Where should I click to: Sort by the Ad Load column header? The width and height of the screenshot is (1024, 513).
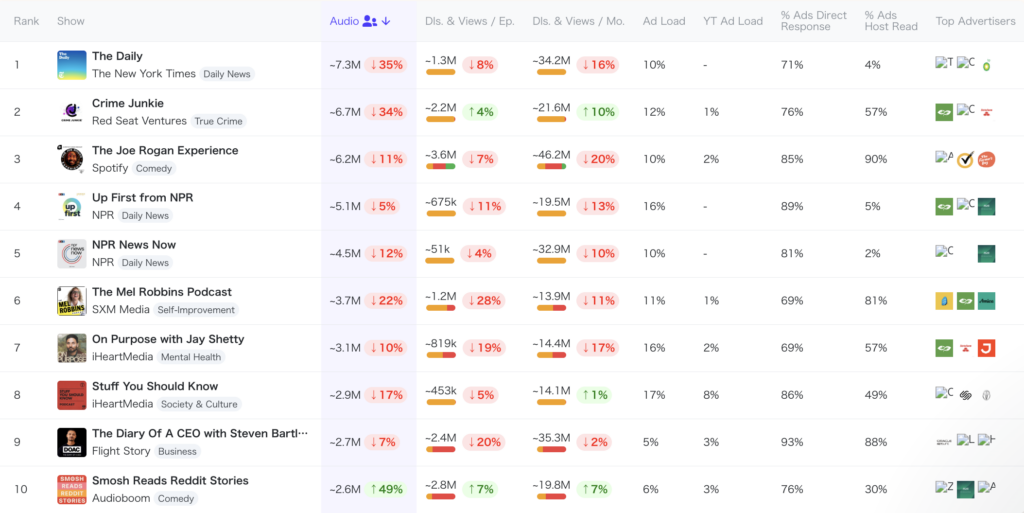pyautogui.click(x=664, y=21)
